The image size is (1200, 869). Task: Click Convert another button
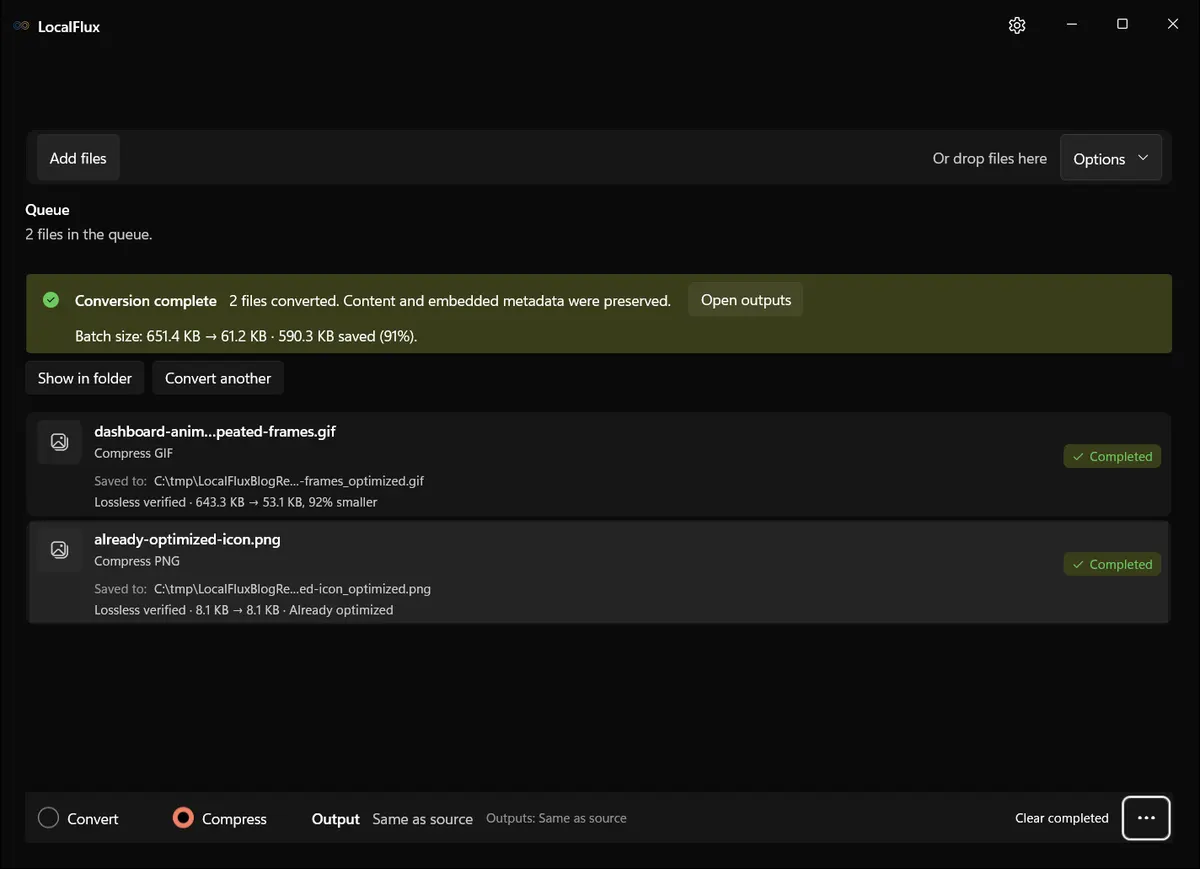point(218,378)
